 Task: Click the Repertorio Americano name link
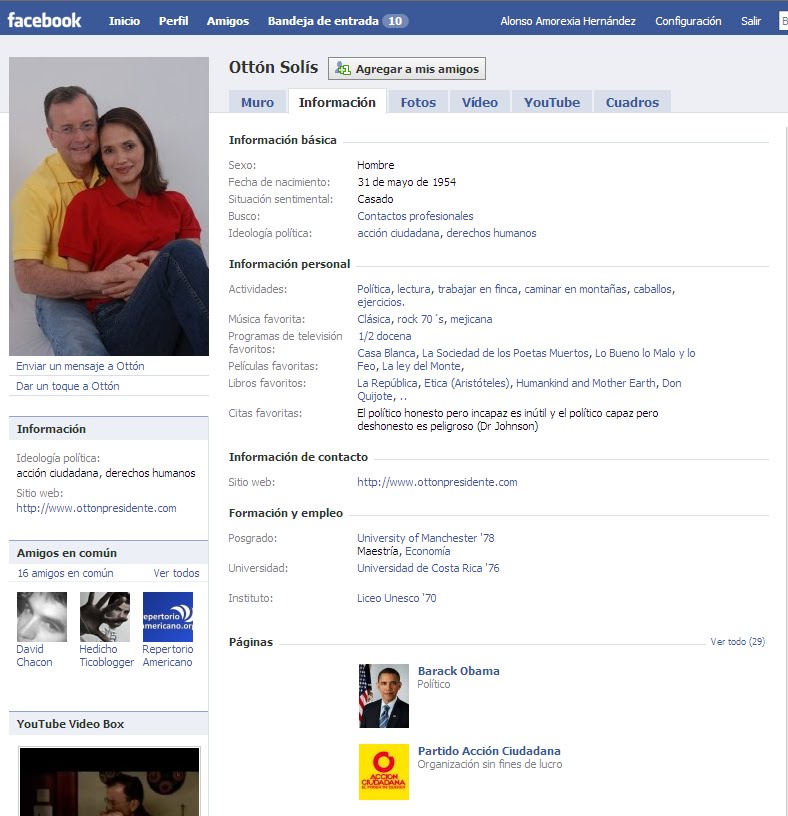pyautogui.click(x=168, y=656)
